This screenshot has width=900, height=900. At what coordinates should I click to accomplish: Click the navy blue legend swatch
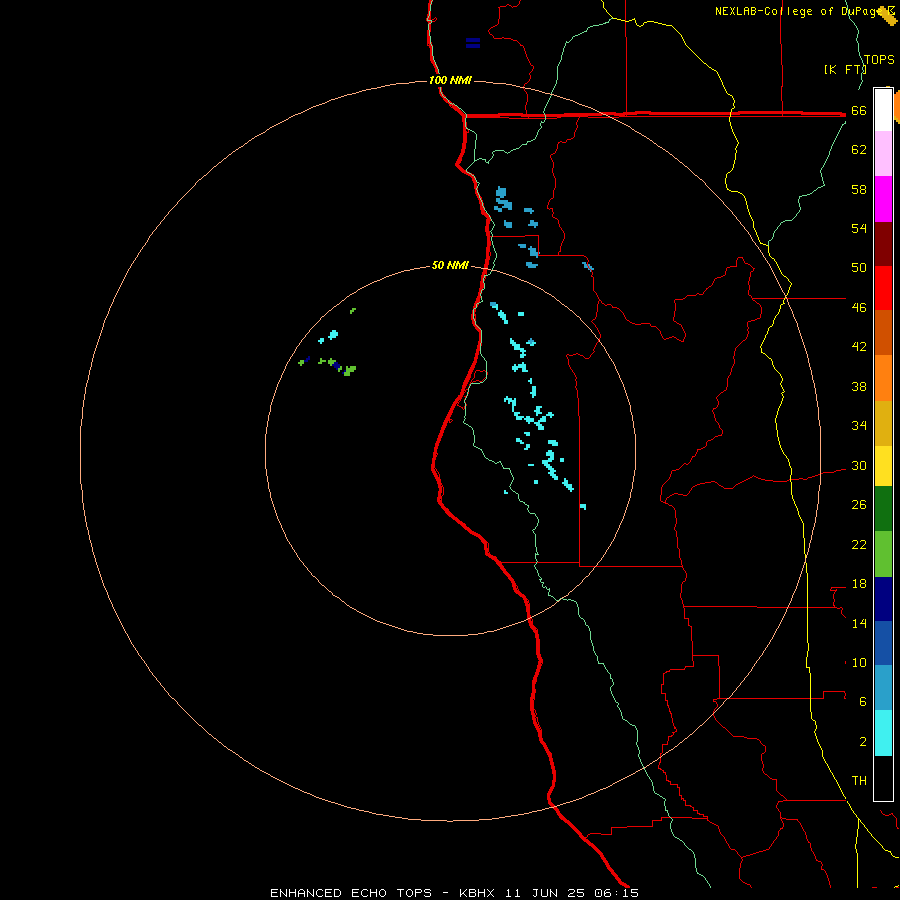click(x=883, y=599)
